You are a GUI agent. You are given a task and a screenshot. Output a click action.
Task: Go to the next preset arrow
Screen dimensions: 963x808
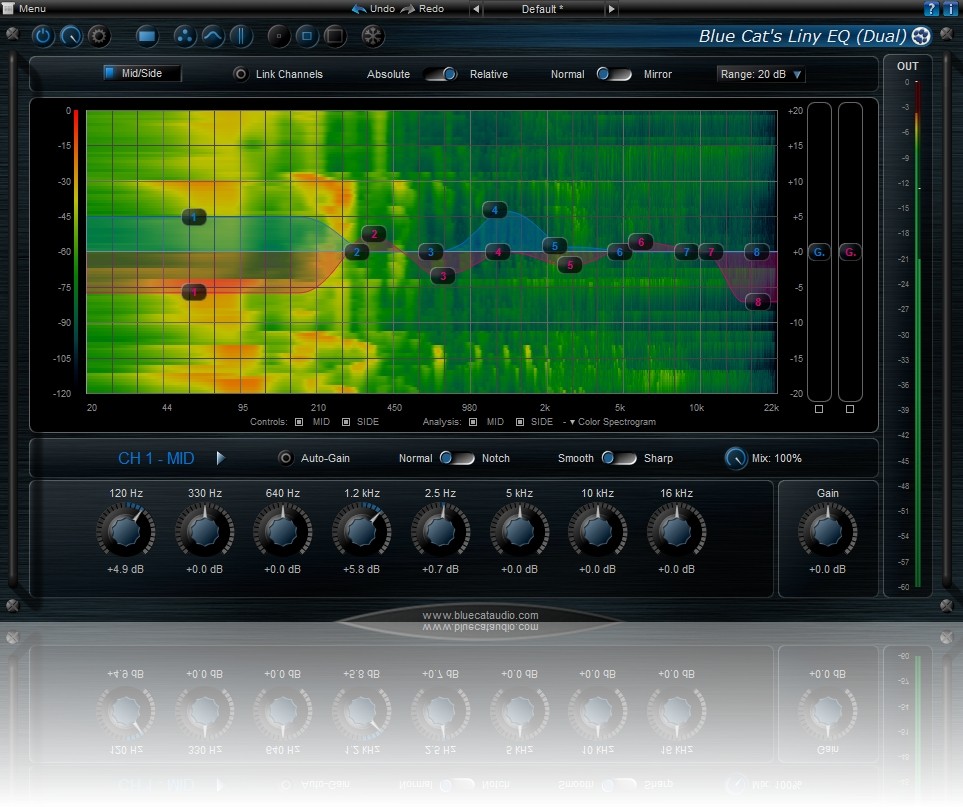pos(611,9)
